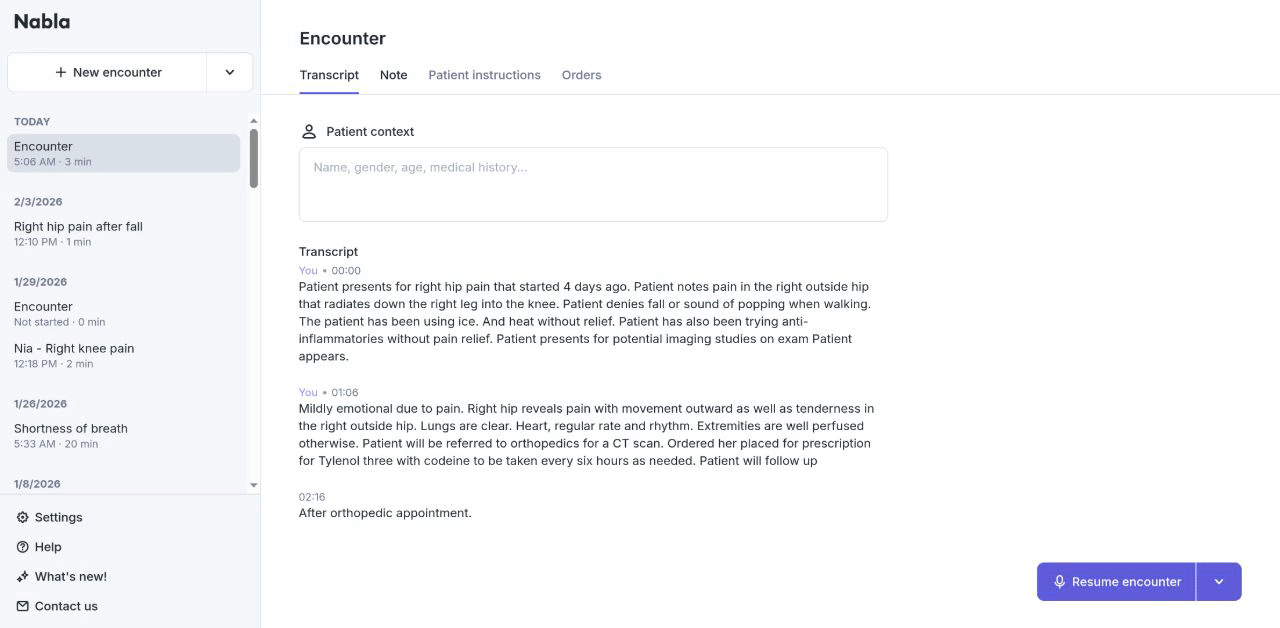Click the plus icon for New encounter
Viewport: 1280px width, 628px height.
point(61,73)
